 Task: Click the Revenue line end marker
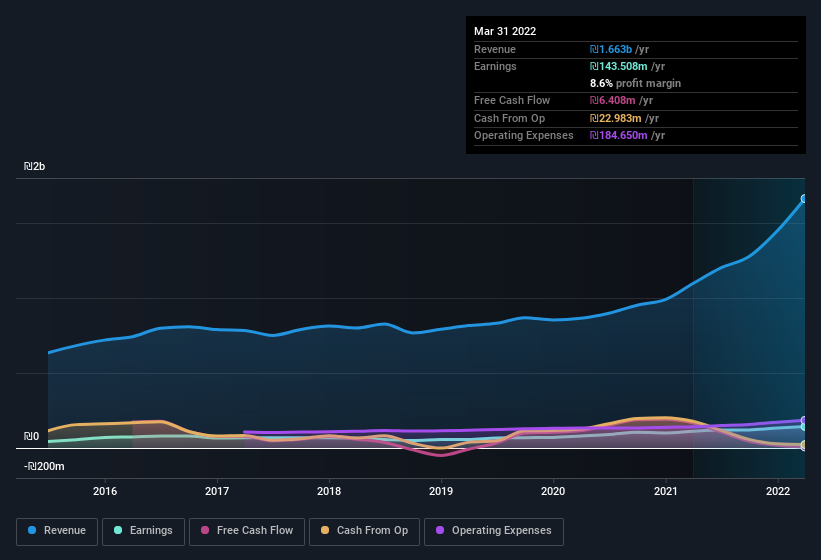coord(804,199)
